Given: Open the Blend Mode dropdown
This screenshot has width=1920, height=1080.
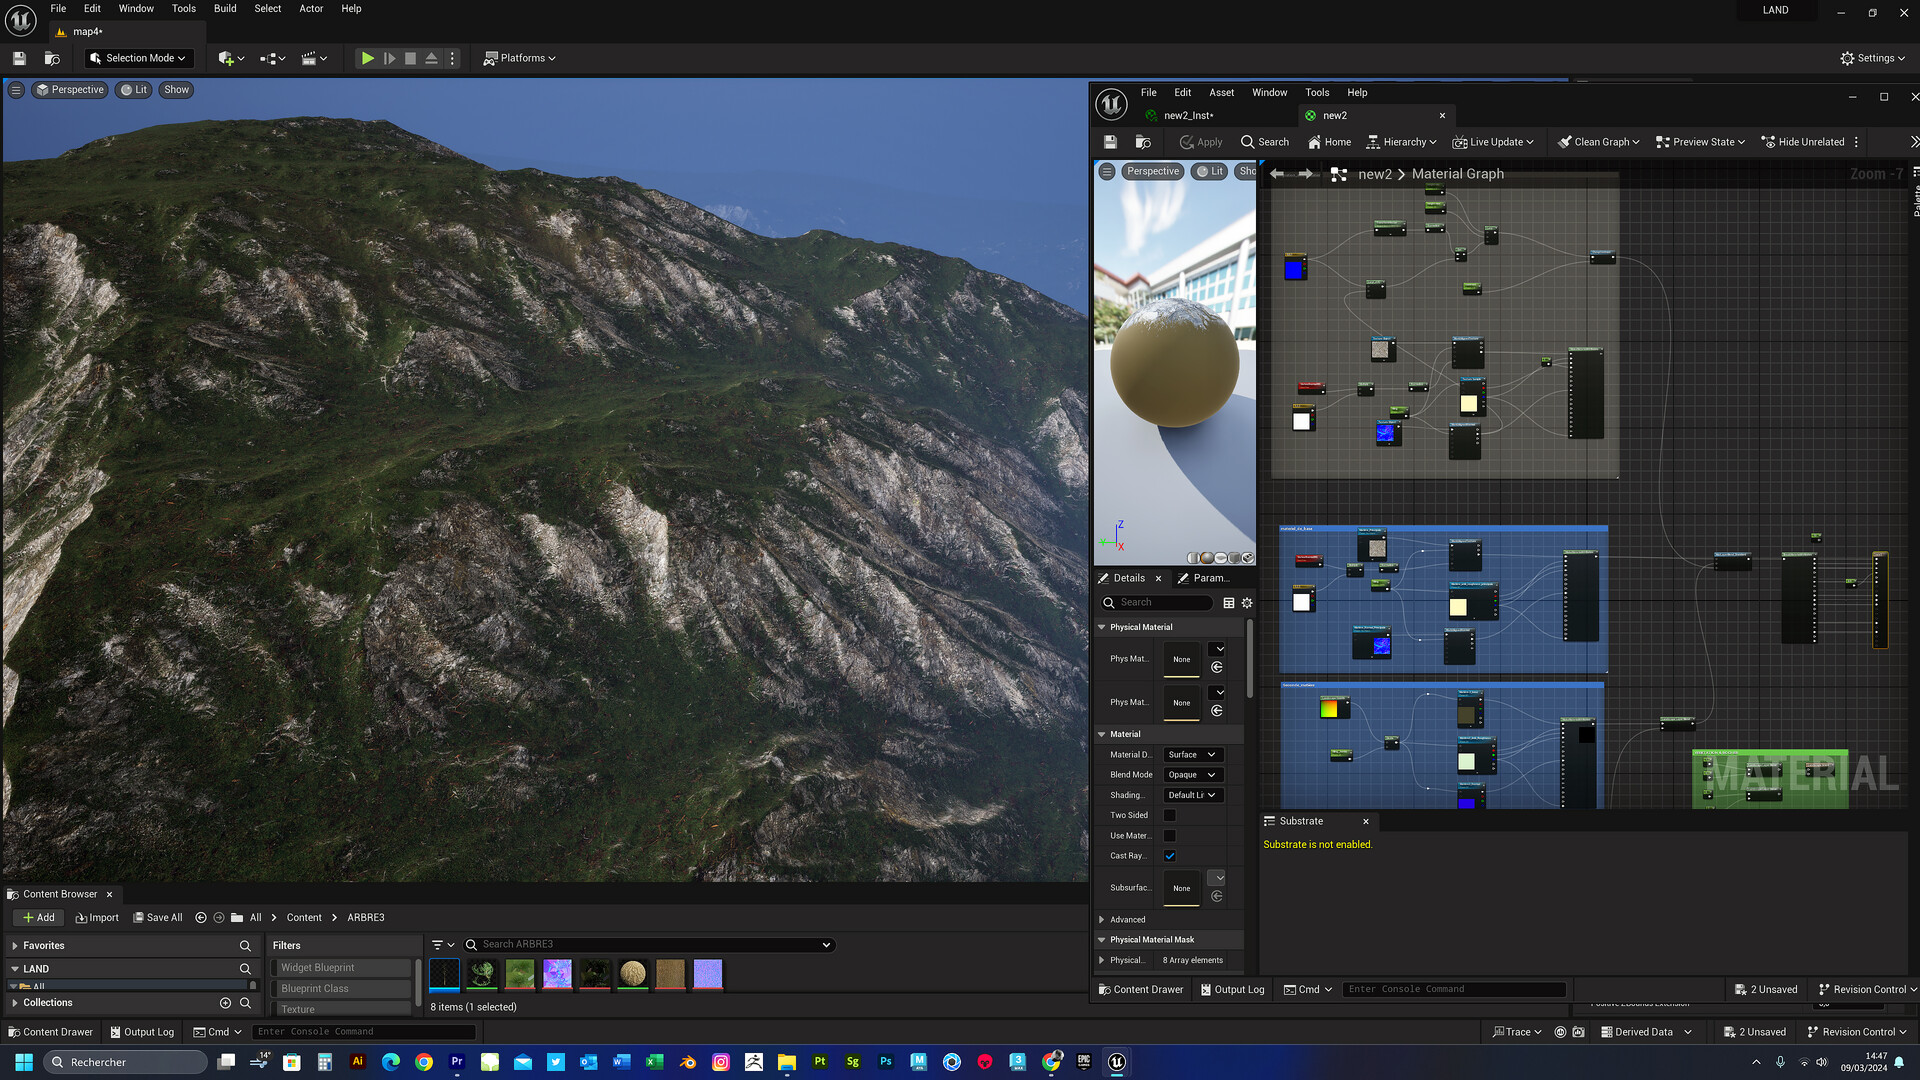Looking at the screenshot, I should pyautogui.click(x=1192, y=774).
